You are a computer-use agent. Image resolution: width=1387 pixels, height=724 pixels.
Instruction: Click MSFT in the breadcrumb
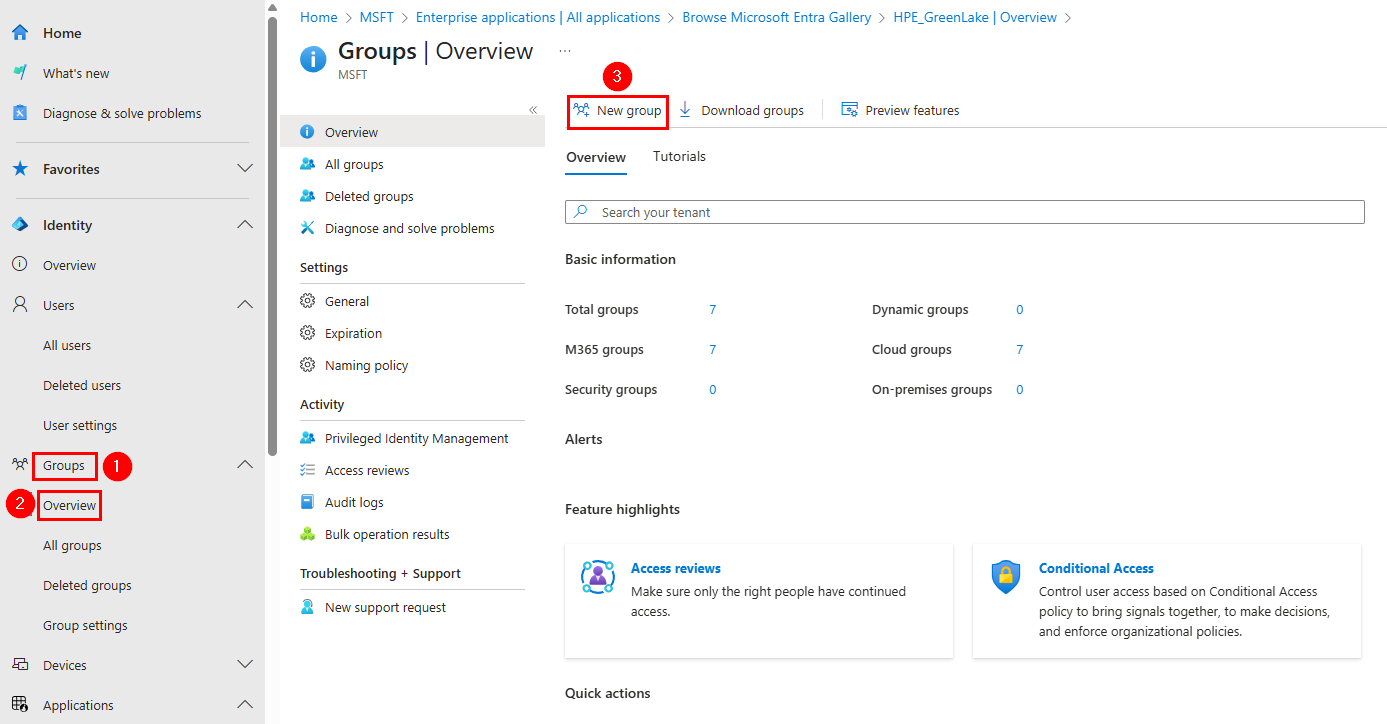376,17
